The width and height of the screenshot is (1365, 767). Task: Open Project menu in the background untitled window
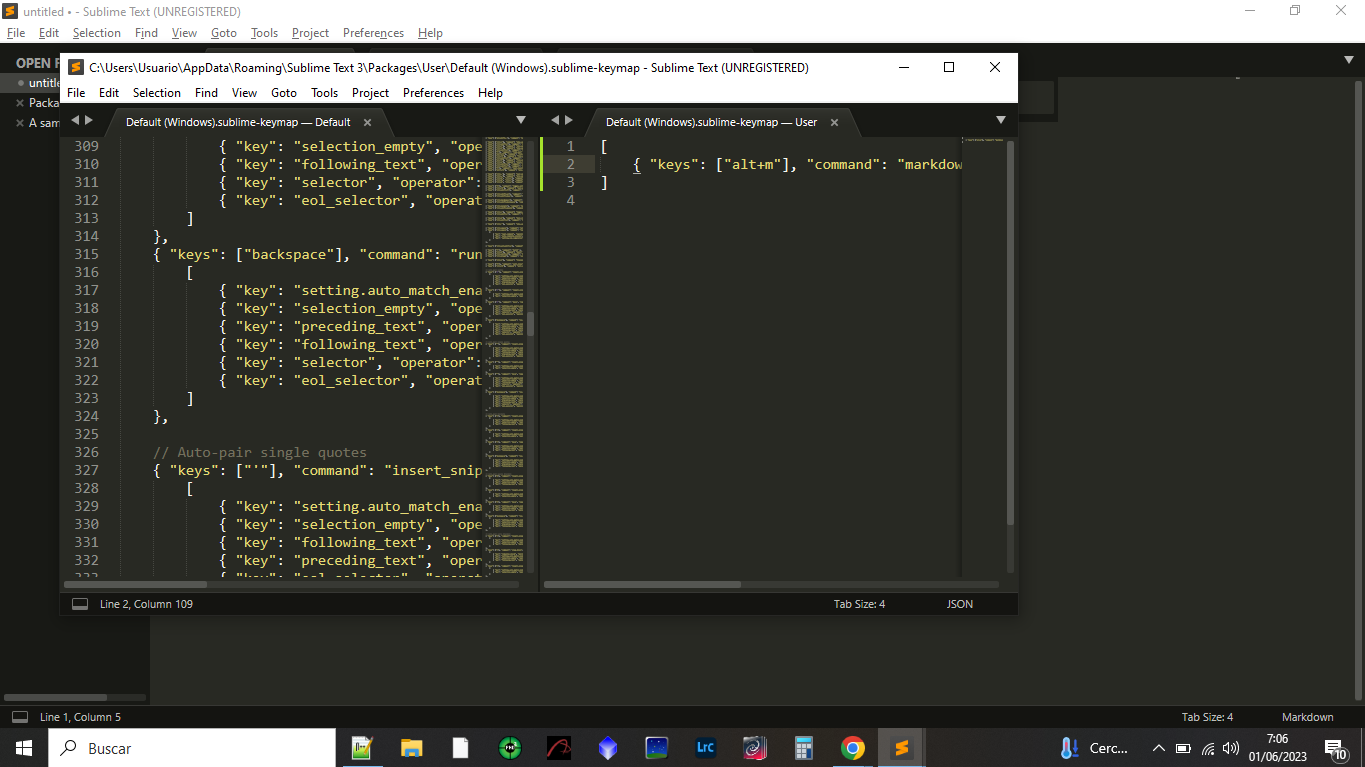point(310,33)
